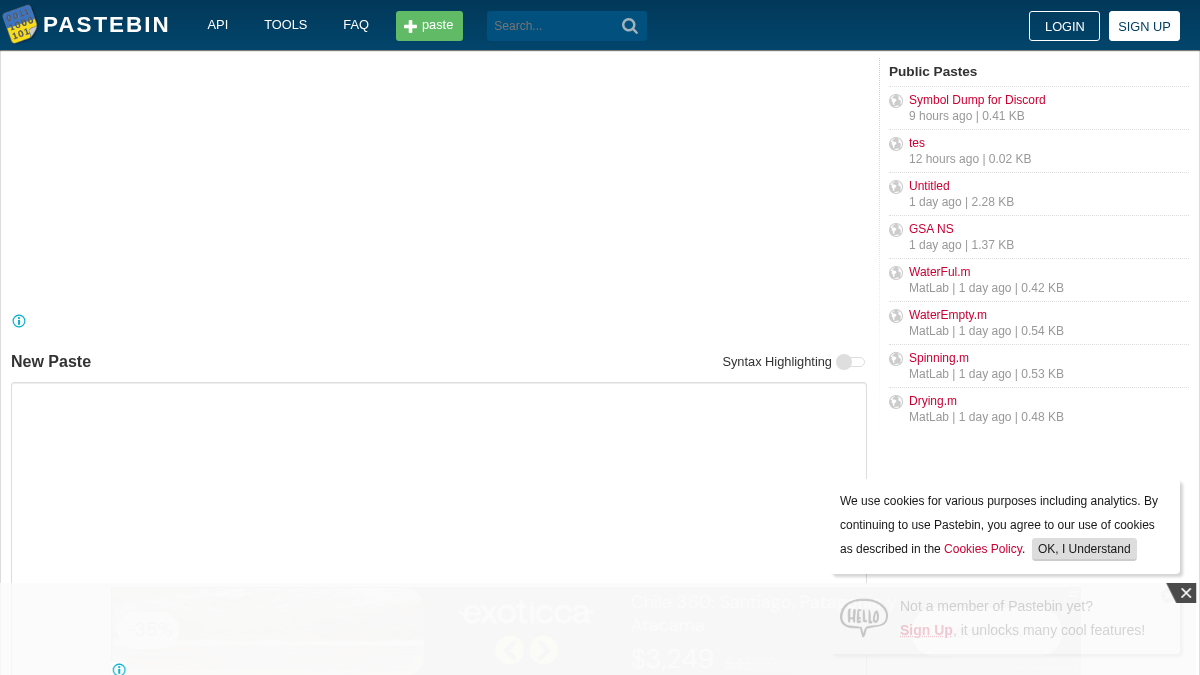Open the TOOLS menu item
This screenshot has height=675, width=1200.
pos(285,25)
